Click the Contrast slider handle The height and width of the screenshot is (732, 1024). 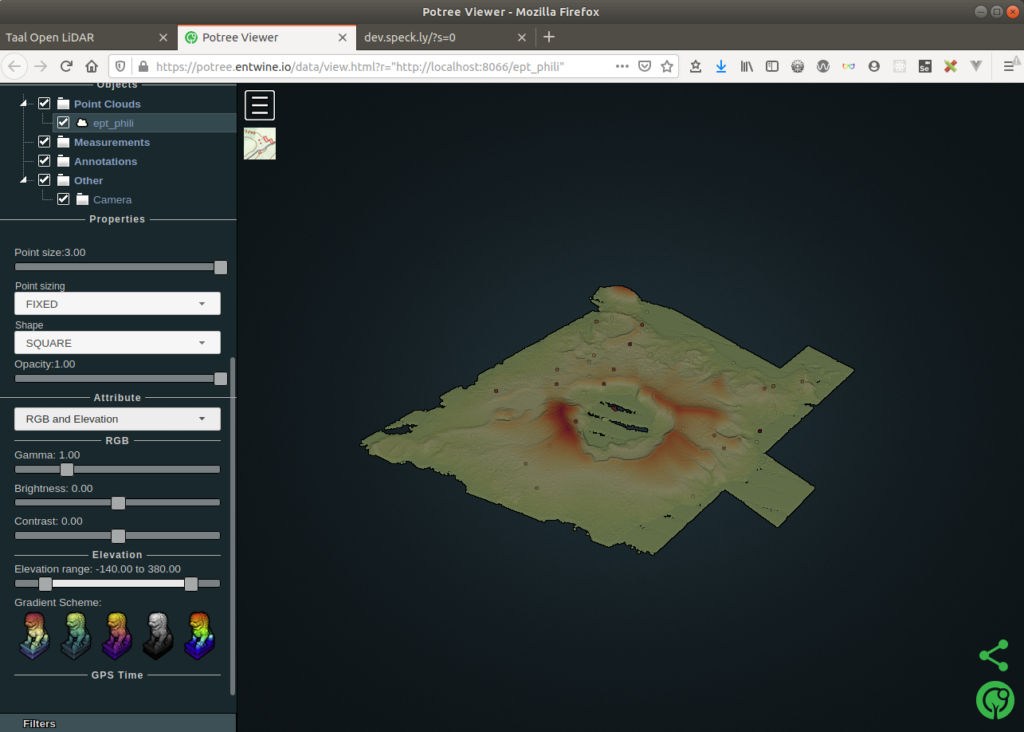coord(118,536)
